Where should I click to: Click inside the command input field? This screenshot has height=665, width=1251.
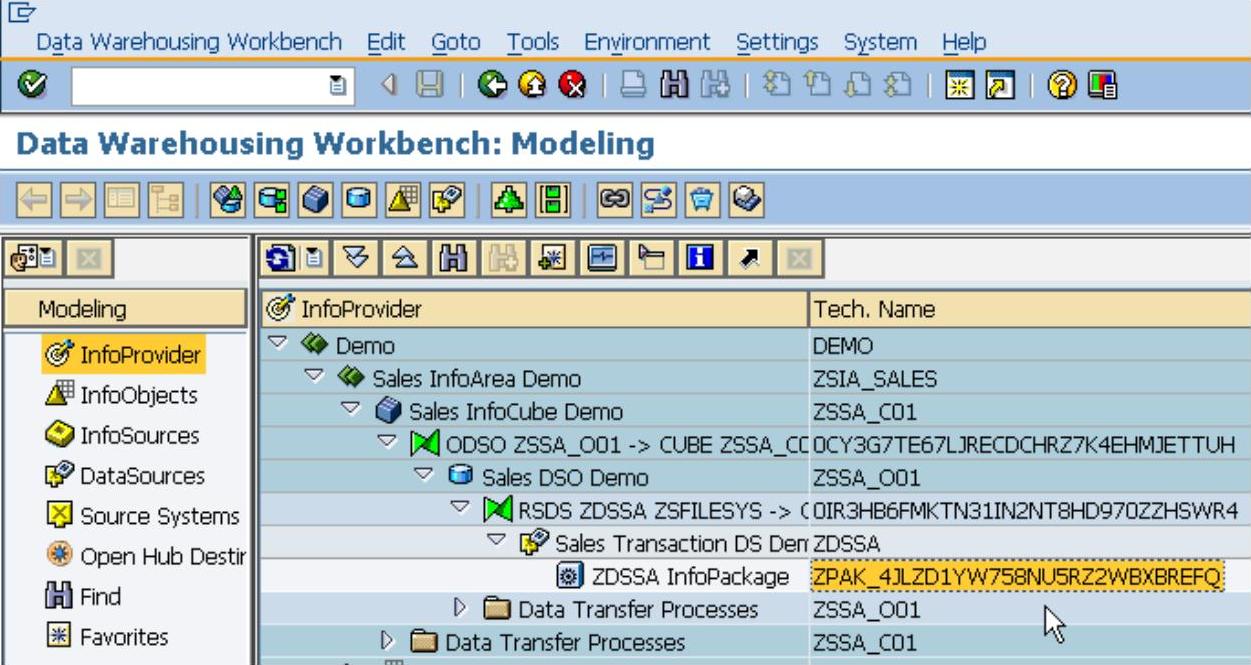pyautogui.click(x=199, y=86)
